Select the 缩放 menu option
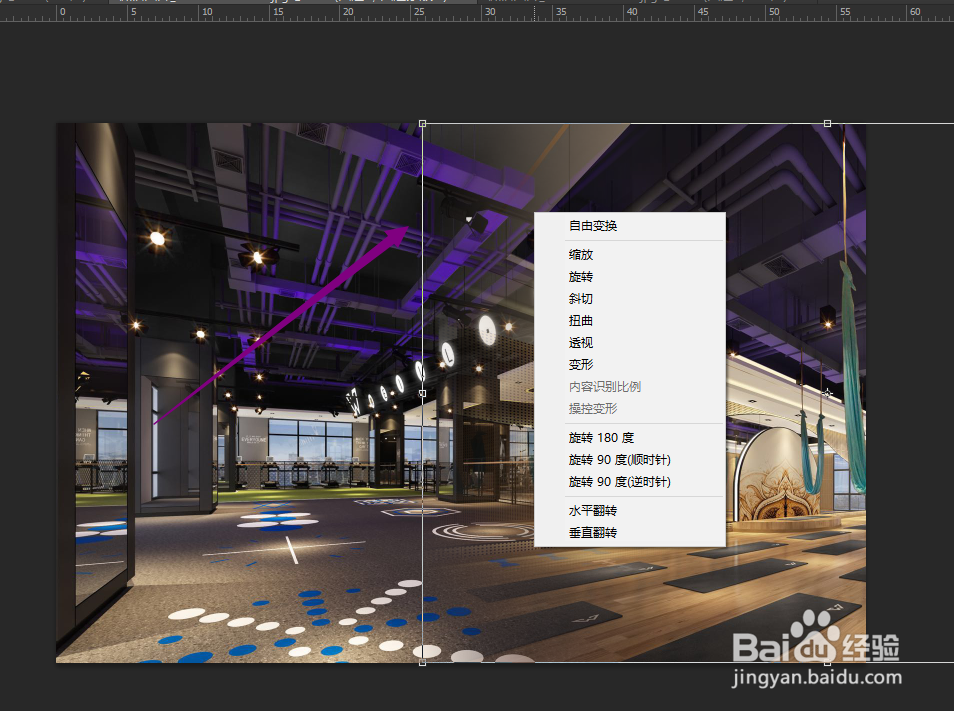Viewport: 954px width, 711px height. pyautogui.click(x=630, y=254)
